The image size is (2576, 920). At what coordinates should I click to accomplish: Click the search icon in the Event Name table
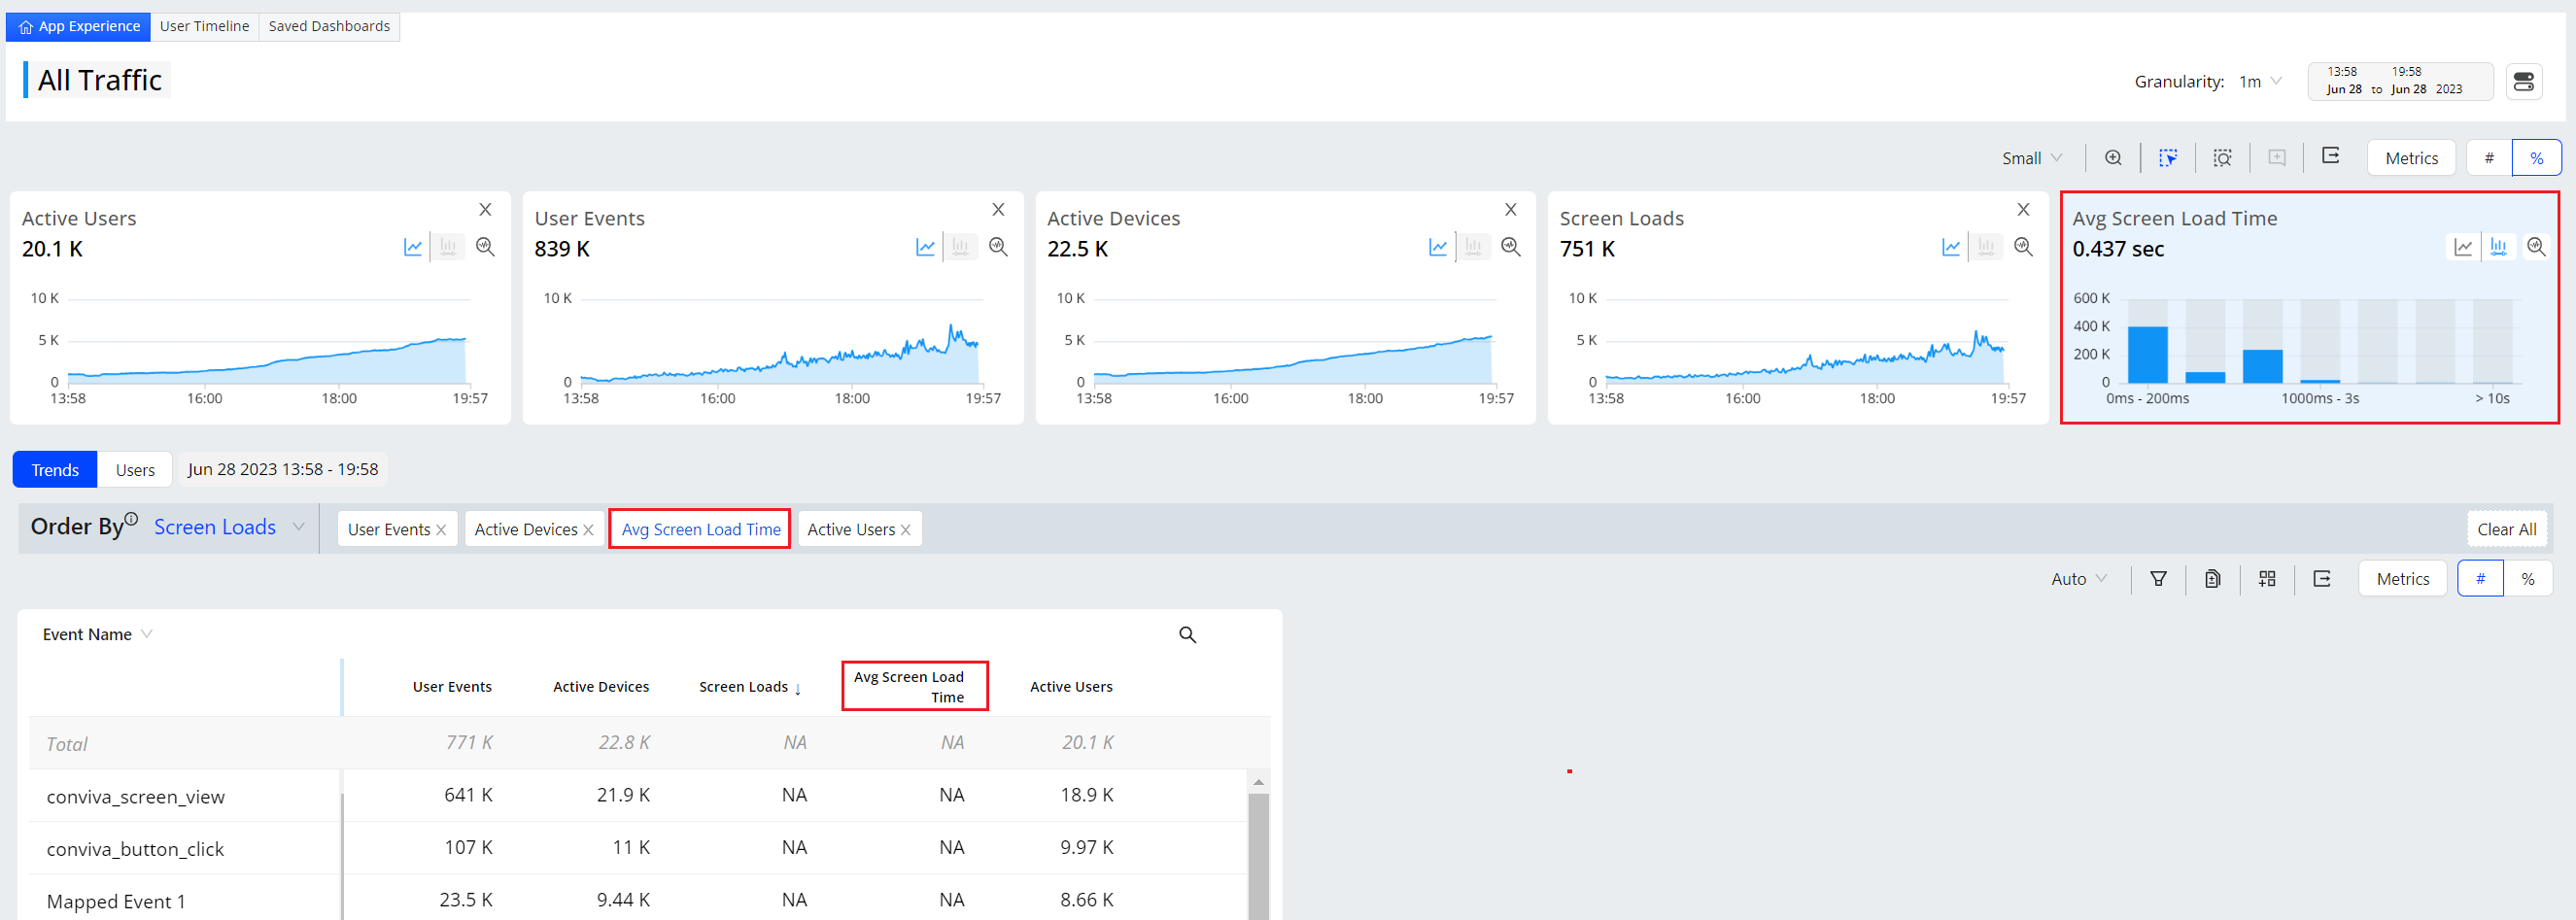(1187, 635)
